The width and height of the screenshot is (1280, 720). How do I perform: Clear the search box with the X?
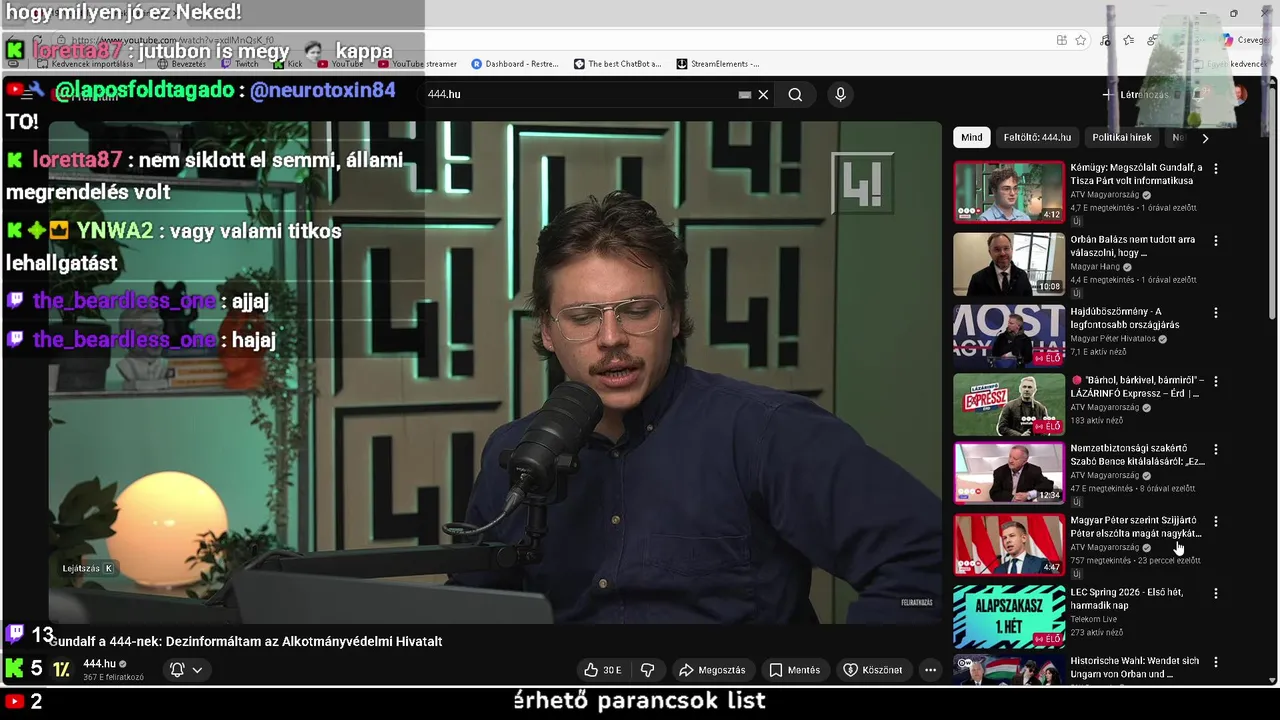pos(763,94)
